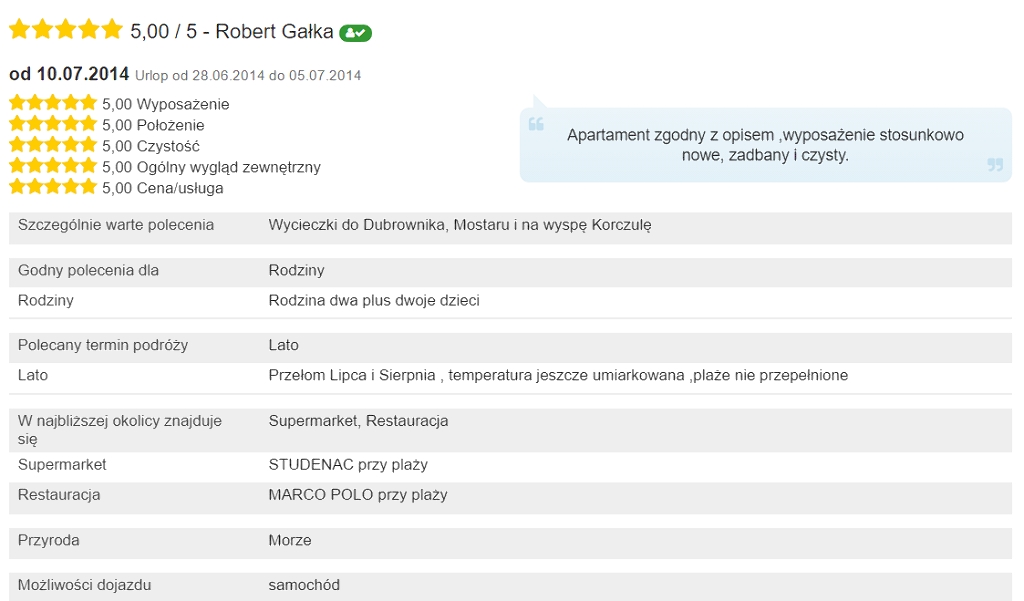1024x601 pixels.
Task: Click the large overall five-star rating
Action: (x=65, y=30)
